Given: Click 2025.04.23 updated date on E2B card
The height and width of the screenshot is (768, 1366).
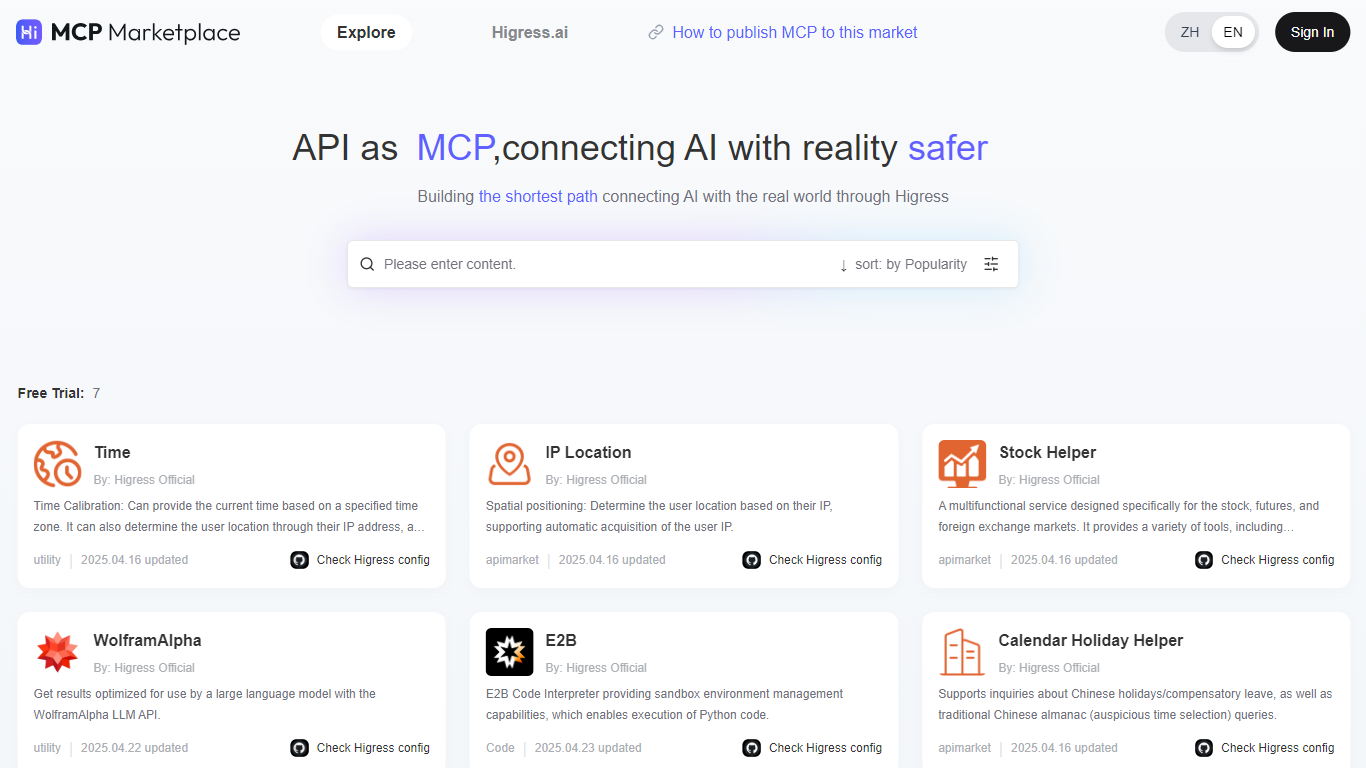Looking at the screenshot, I should pos(588,748).
